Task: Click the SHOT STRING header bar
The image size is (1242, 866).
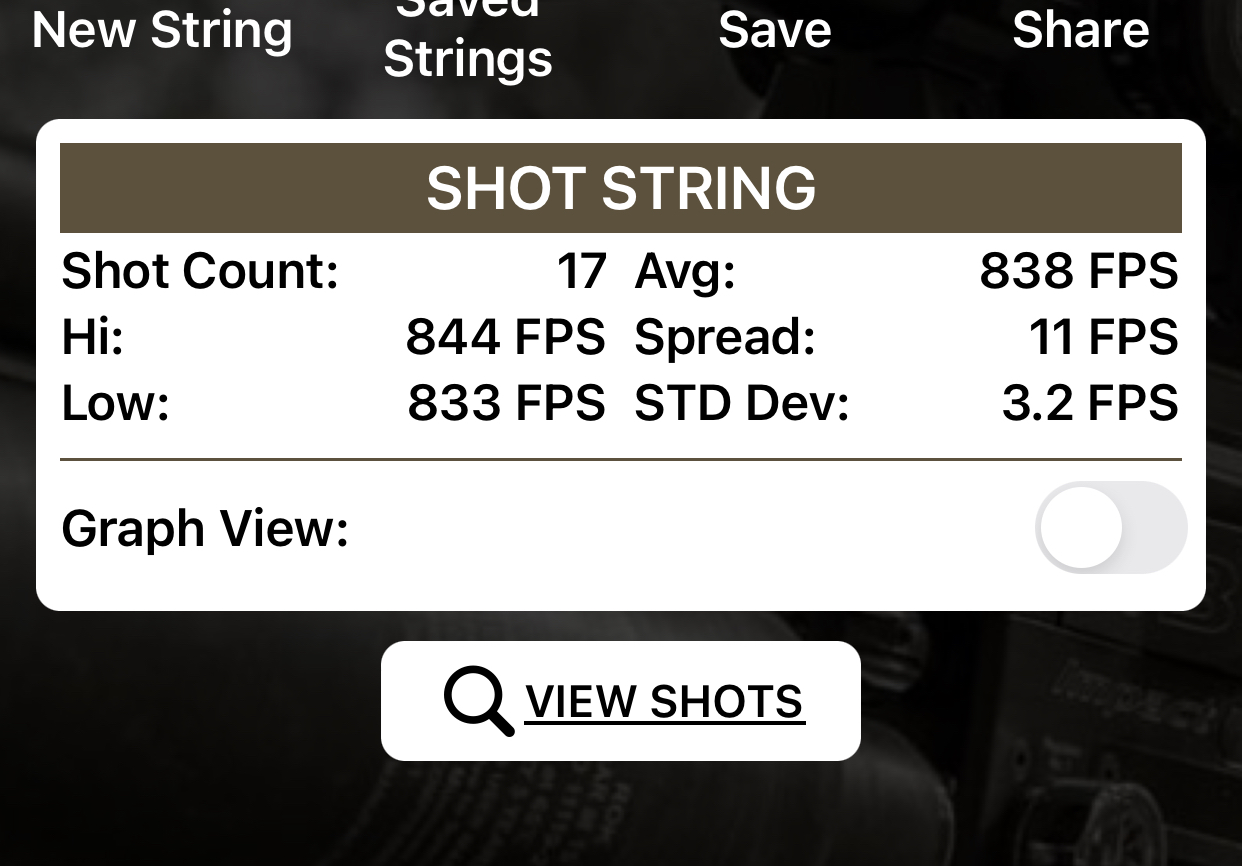Action: pyautogui.click(x=621, y=188)
